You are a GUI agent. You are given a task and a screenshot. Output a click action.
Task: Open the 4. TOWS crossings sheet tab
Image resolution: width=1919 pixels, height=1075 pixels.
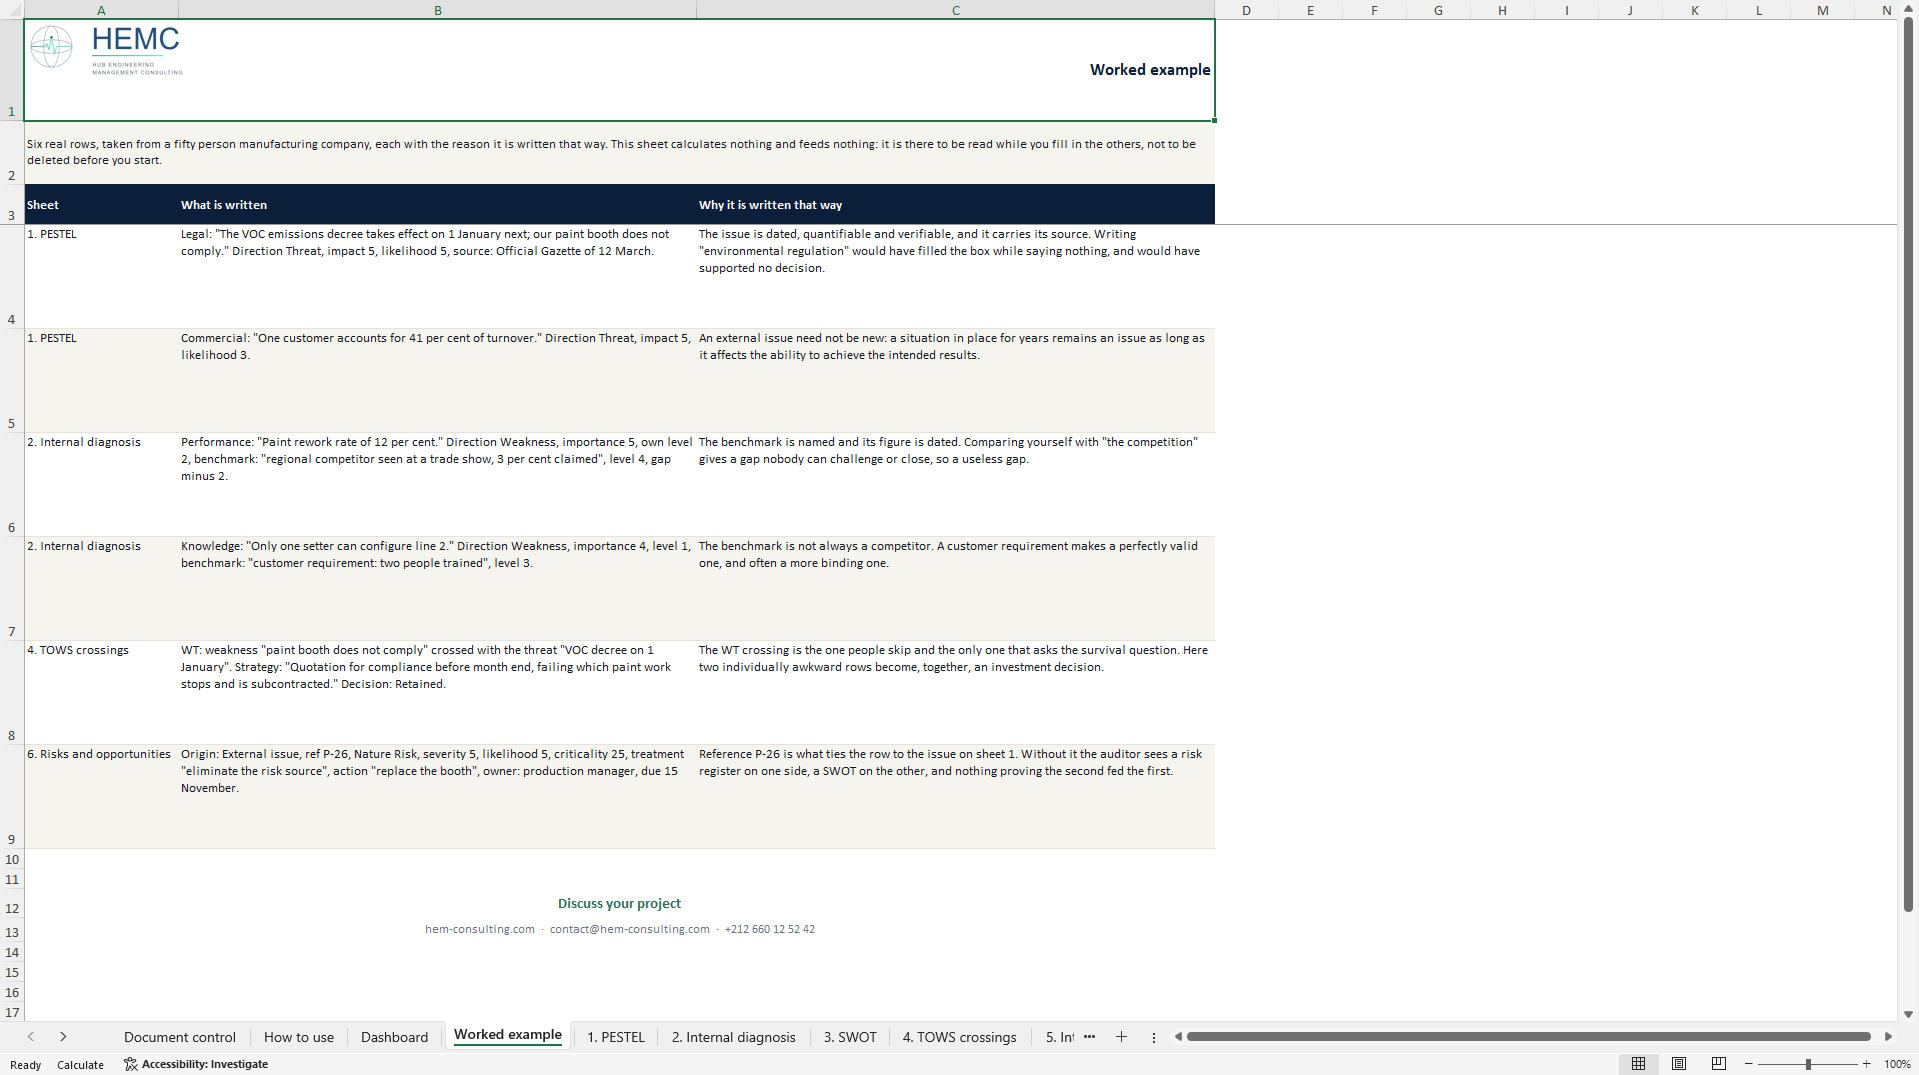pyautogui.click(x=960, y=1037)
